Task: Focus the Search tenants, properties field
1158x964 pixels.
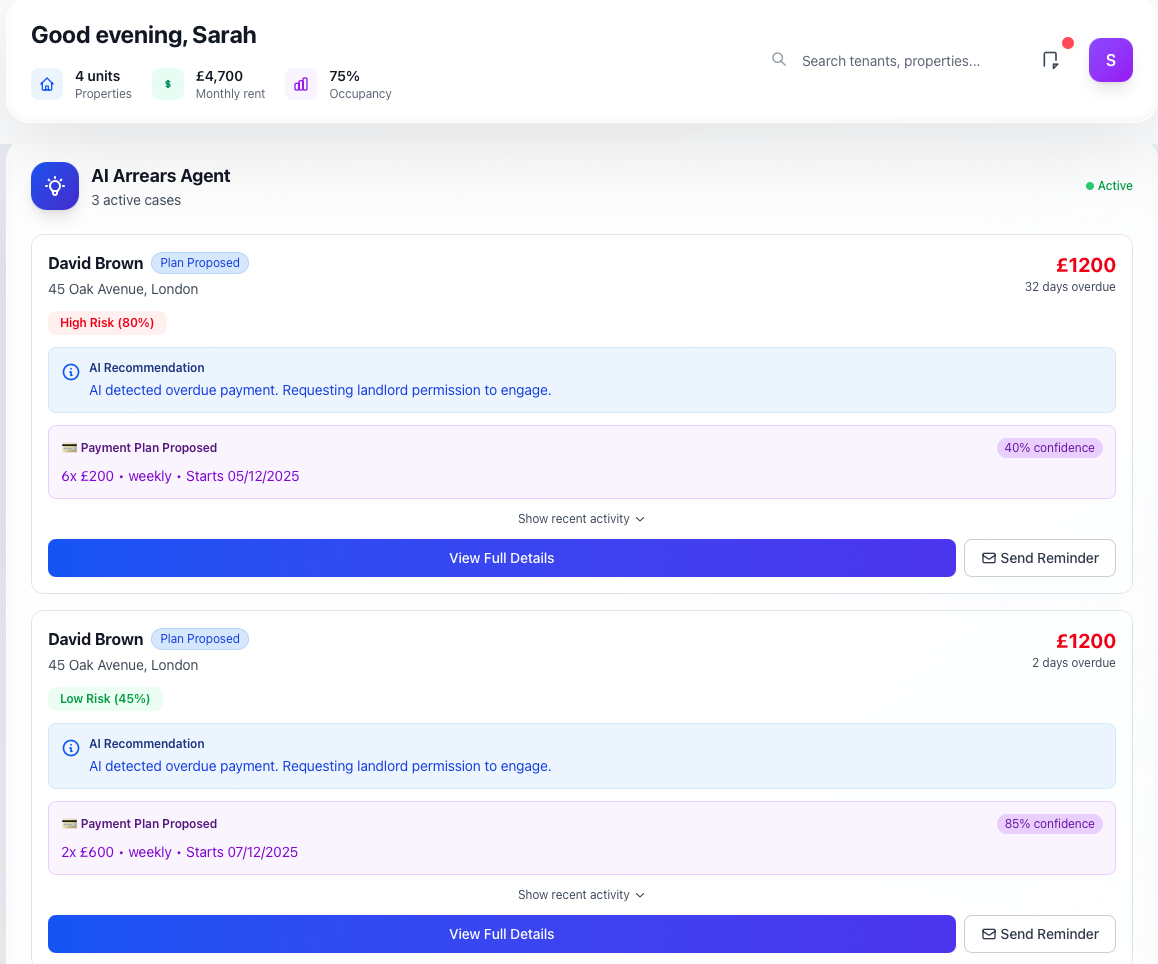Action: [x=900, y=61]
